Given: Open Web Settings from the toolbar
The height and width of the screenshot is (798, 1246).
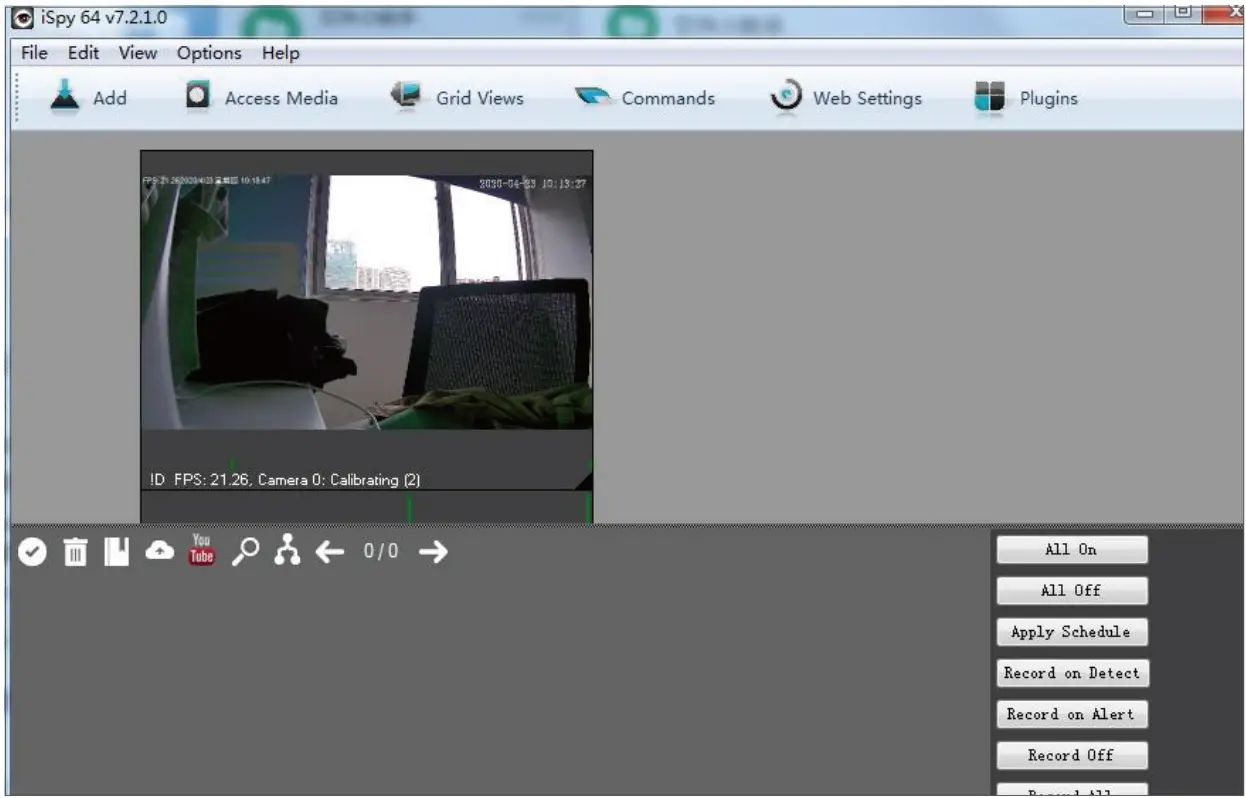Looking at the screenshot, I should [850, 98].
